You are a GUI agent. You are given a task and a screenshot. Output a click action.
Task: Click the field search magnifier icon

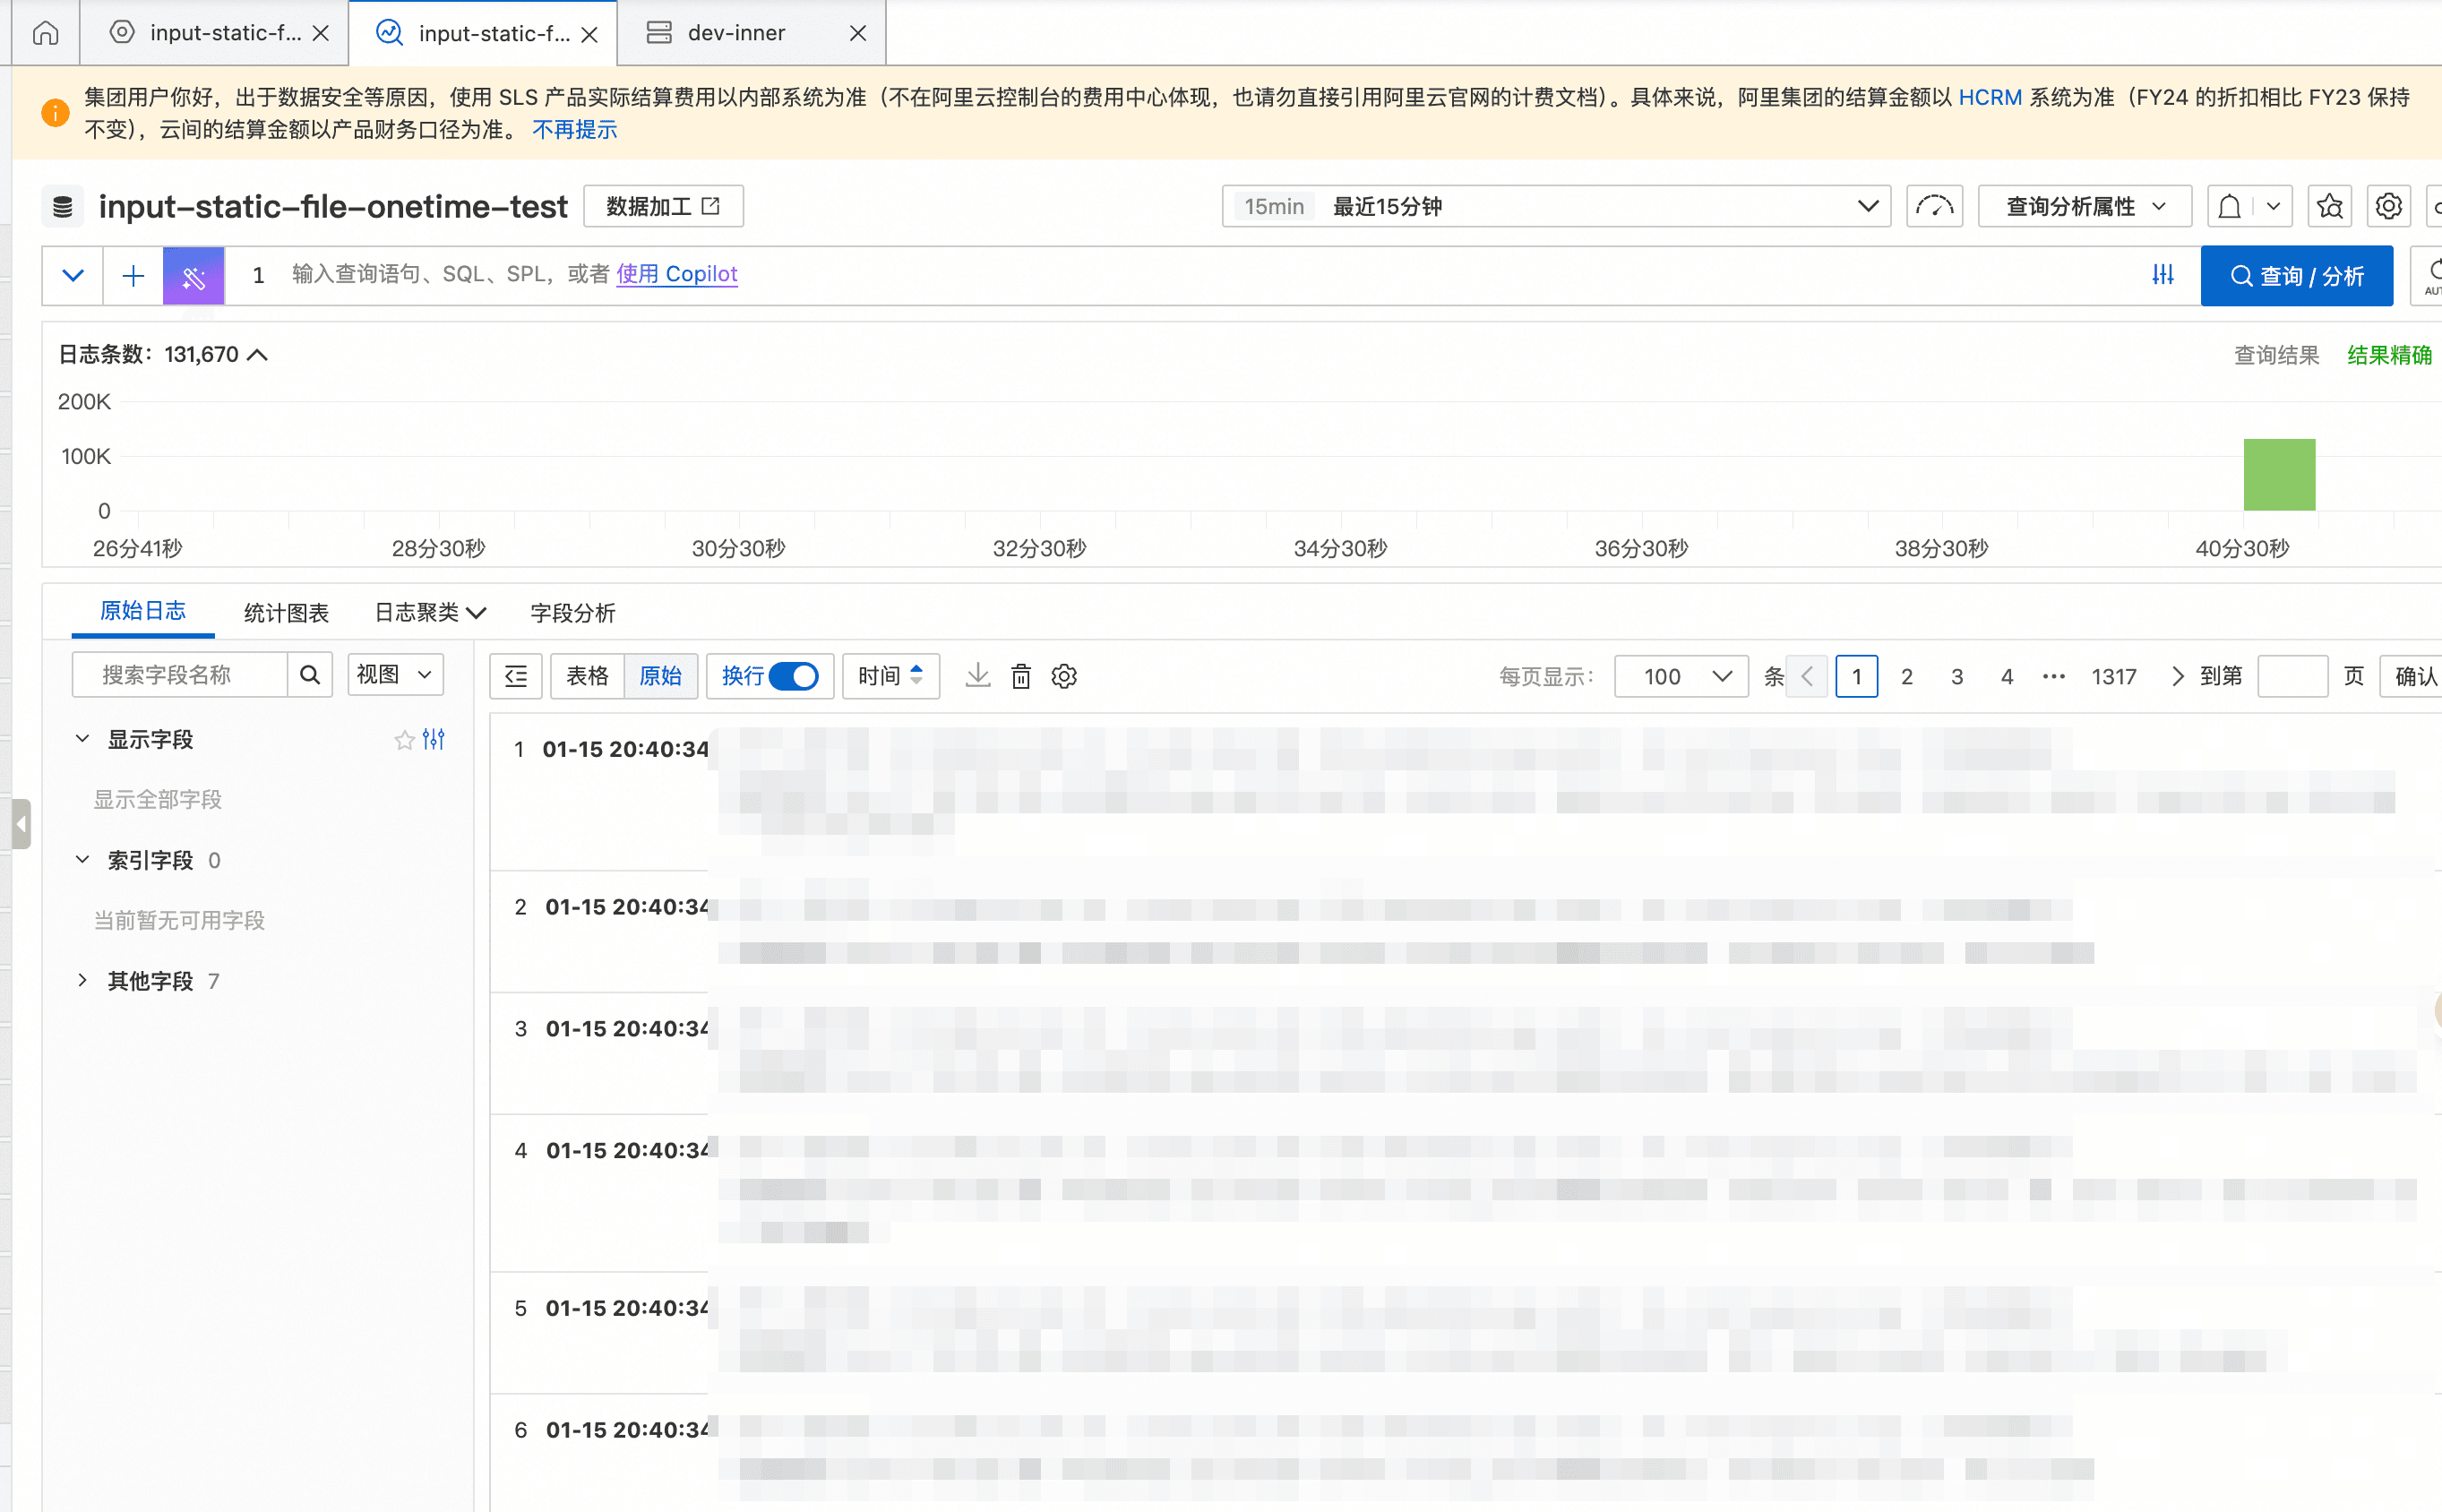310,675
